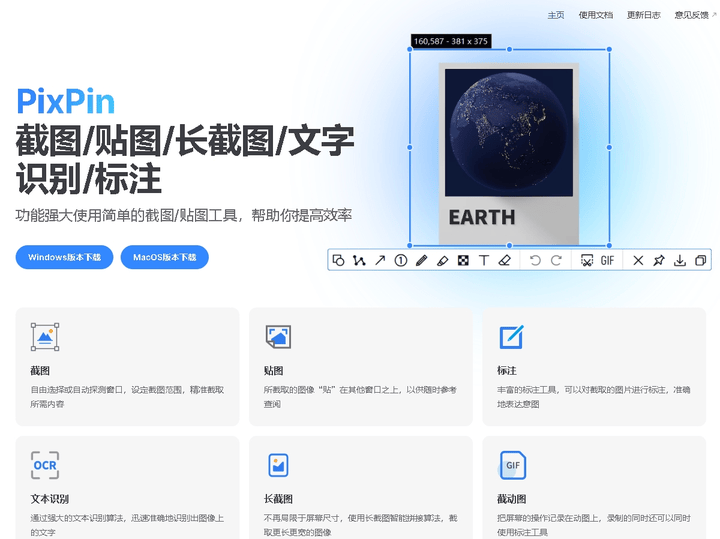720x539 pixels.
Task: Click the 标注 card heading
Action: (x=506, y=371)
